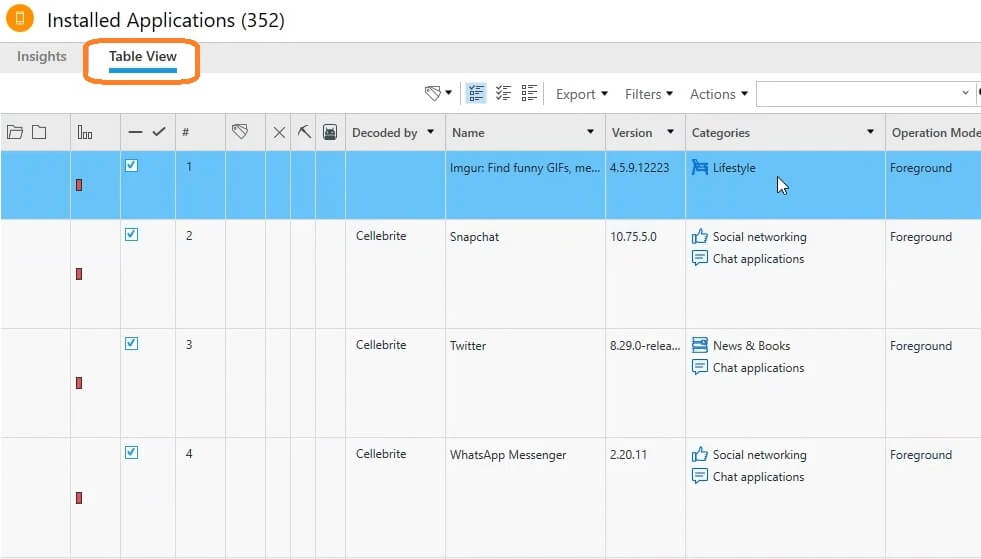Click the first checklist view icon in toolbar
The width and height of the screenshot is (981, 559).
coord(476,93)
